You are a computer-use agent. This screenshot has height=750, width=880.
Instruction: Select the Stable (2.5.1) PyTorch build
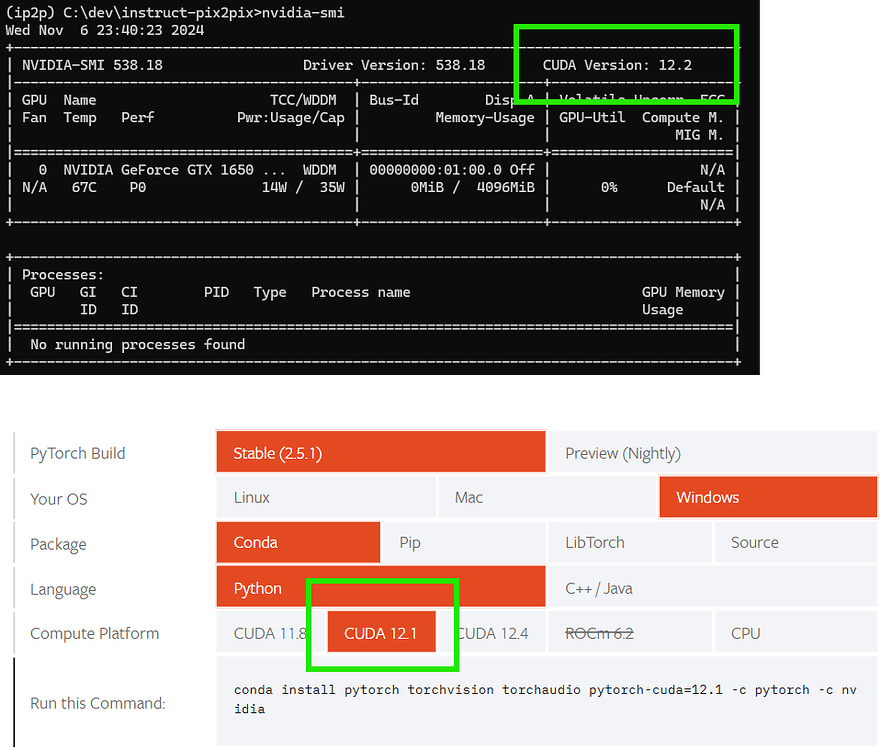pyautogui.click(x=381, y=452)
